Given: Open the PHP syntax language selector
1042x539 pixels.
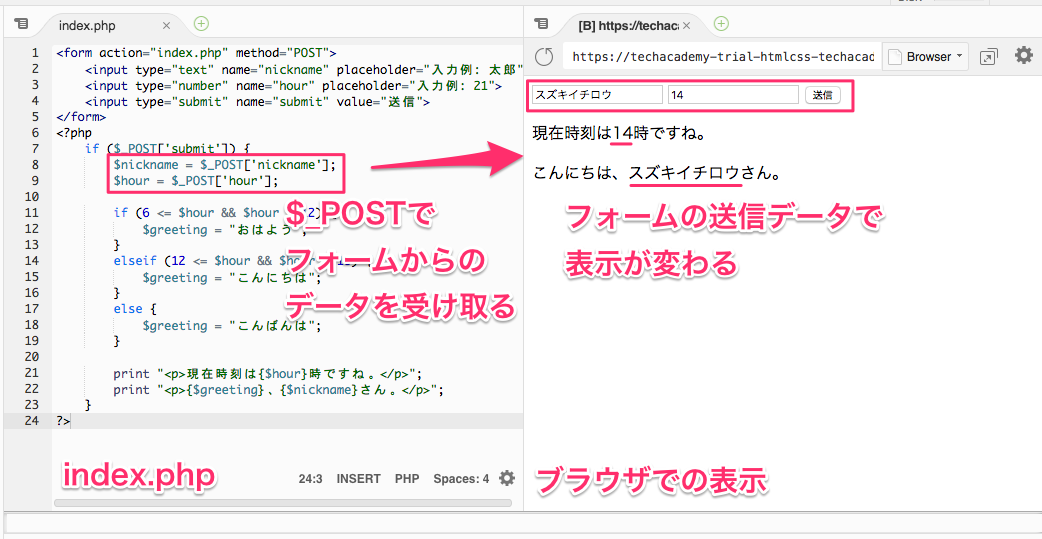Looking at the screenshot, I should tap(407, 479).
